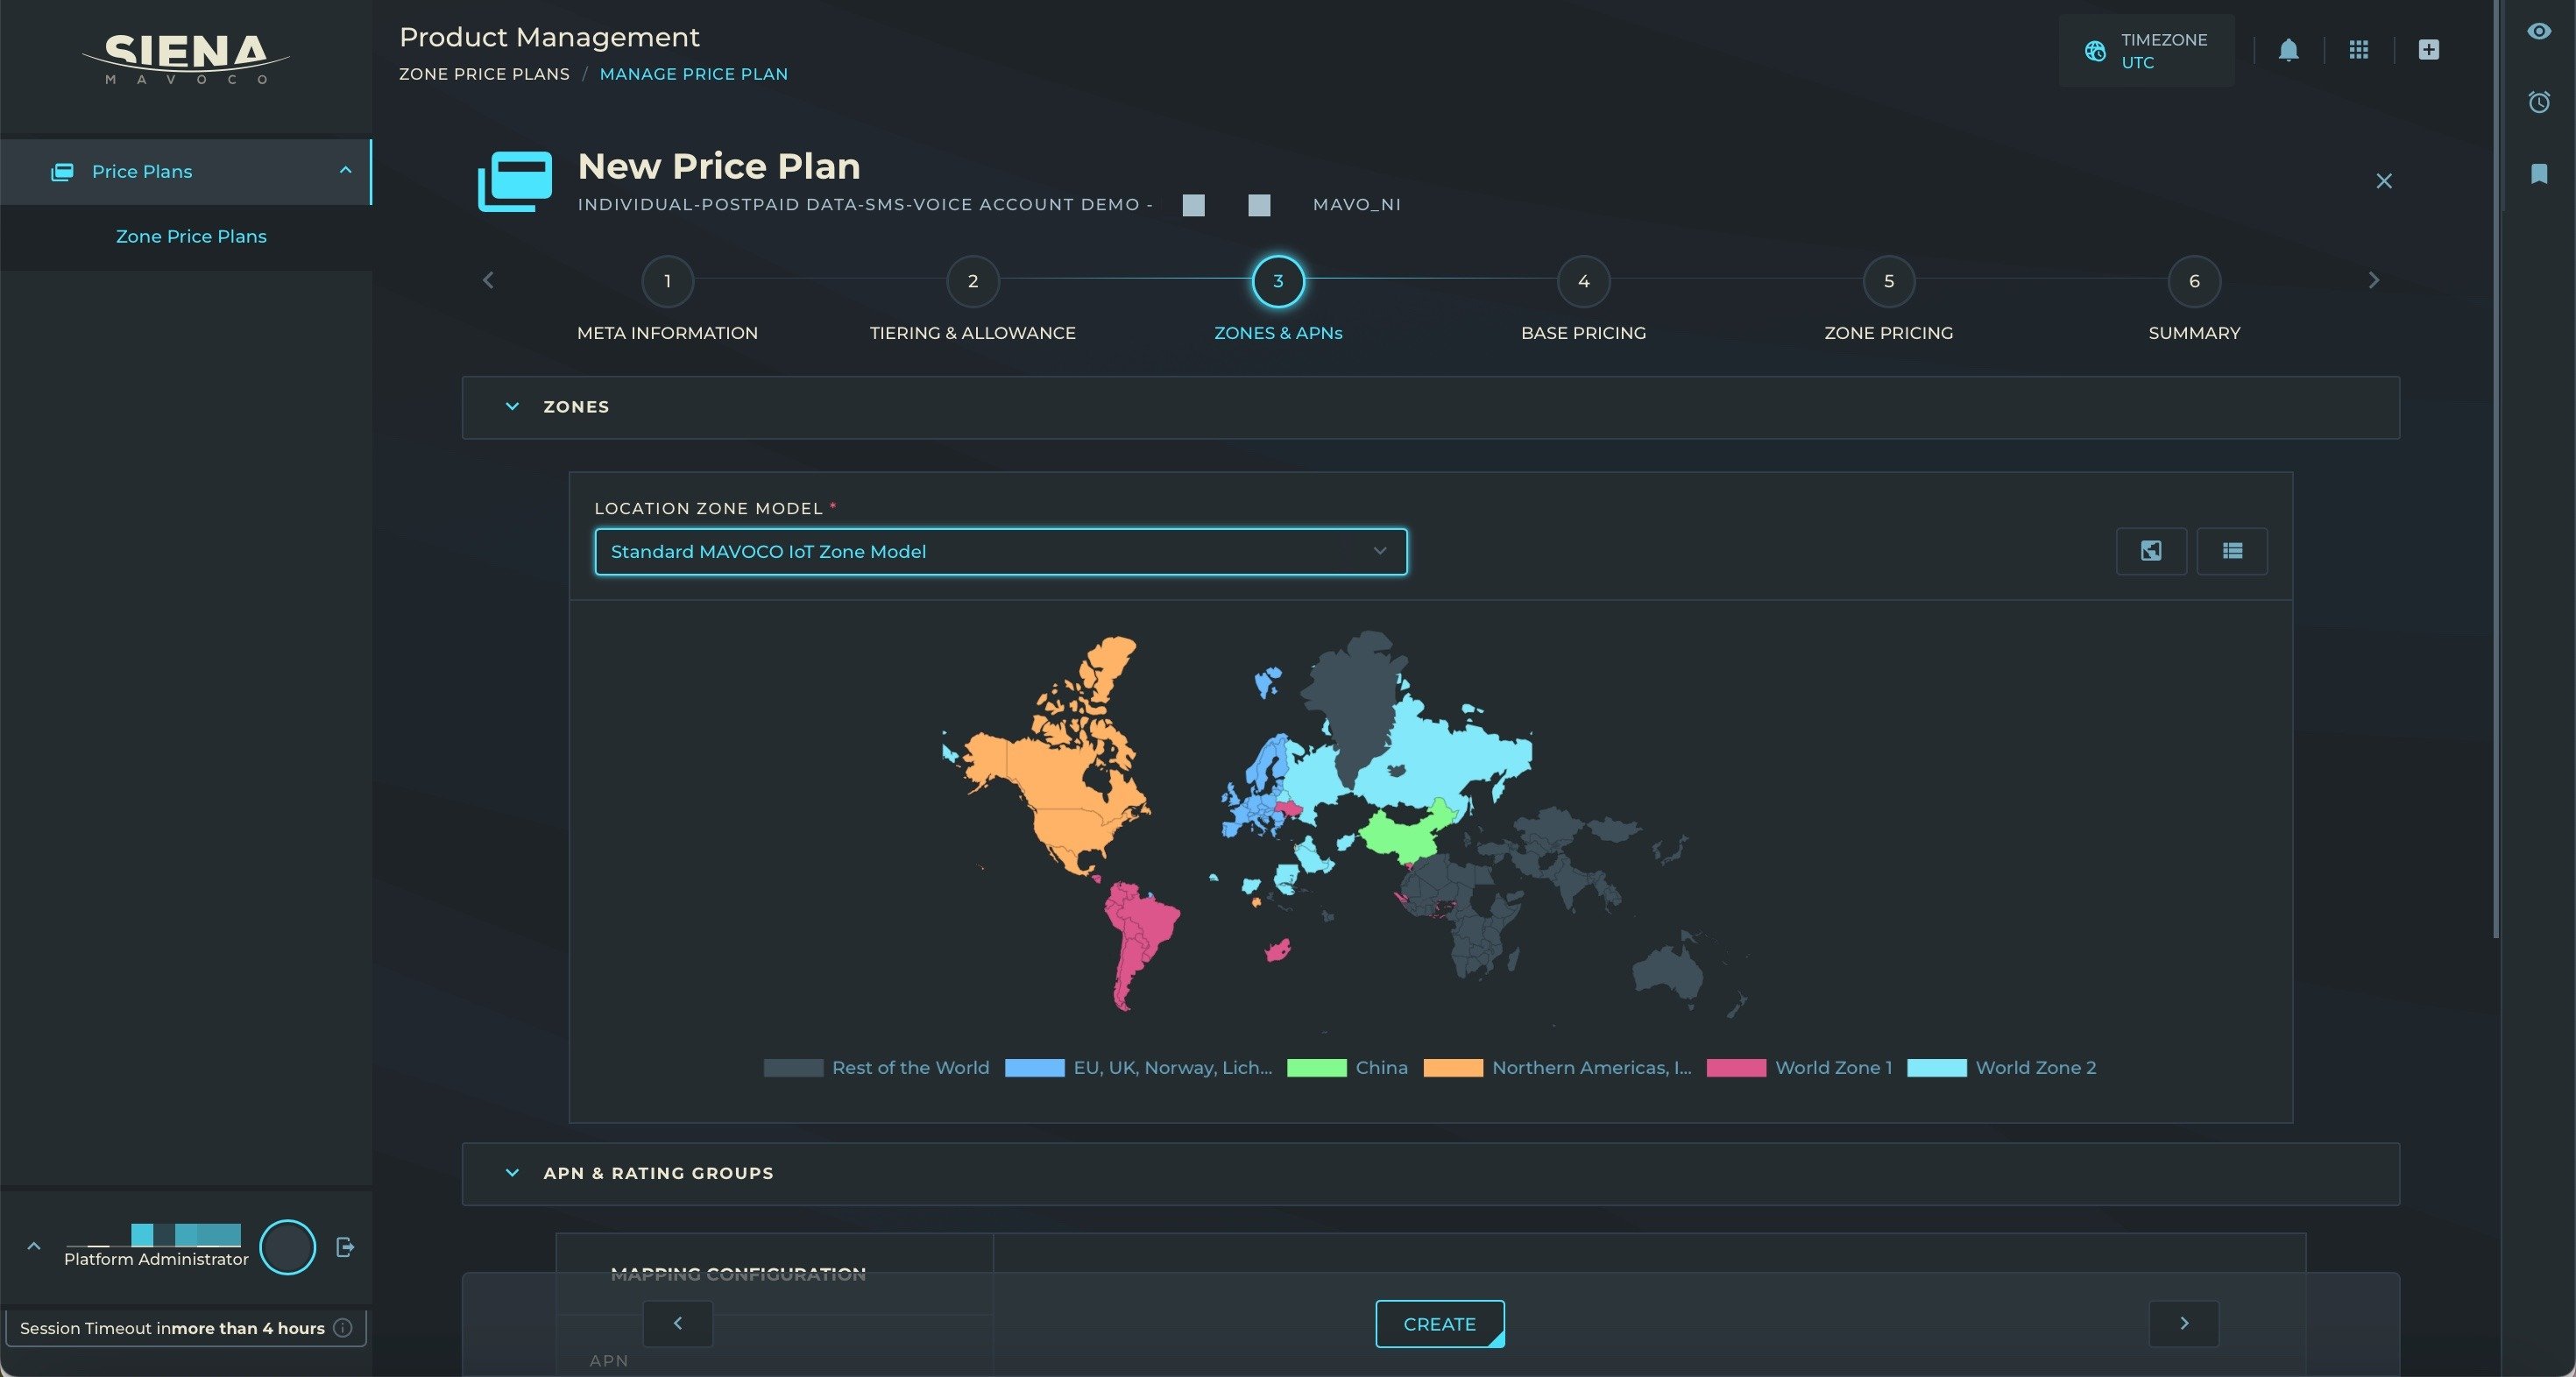Click the globe timezone icon
This screenshot has width=2576, height=1377.
pyautogui.click(x=2095, y=51)
